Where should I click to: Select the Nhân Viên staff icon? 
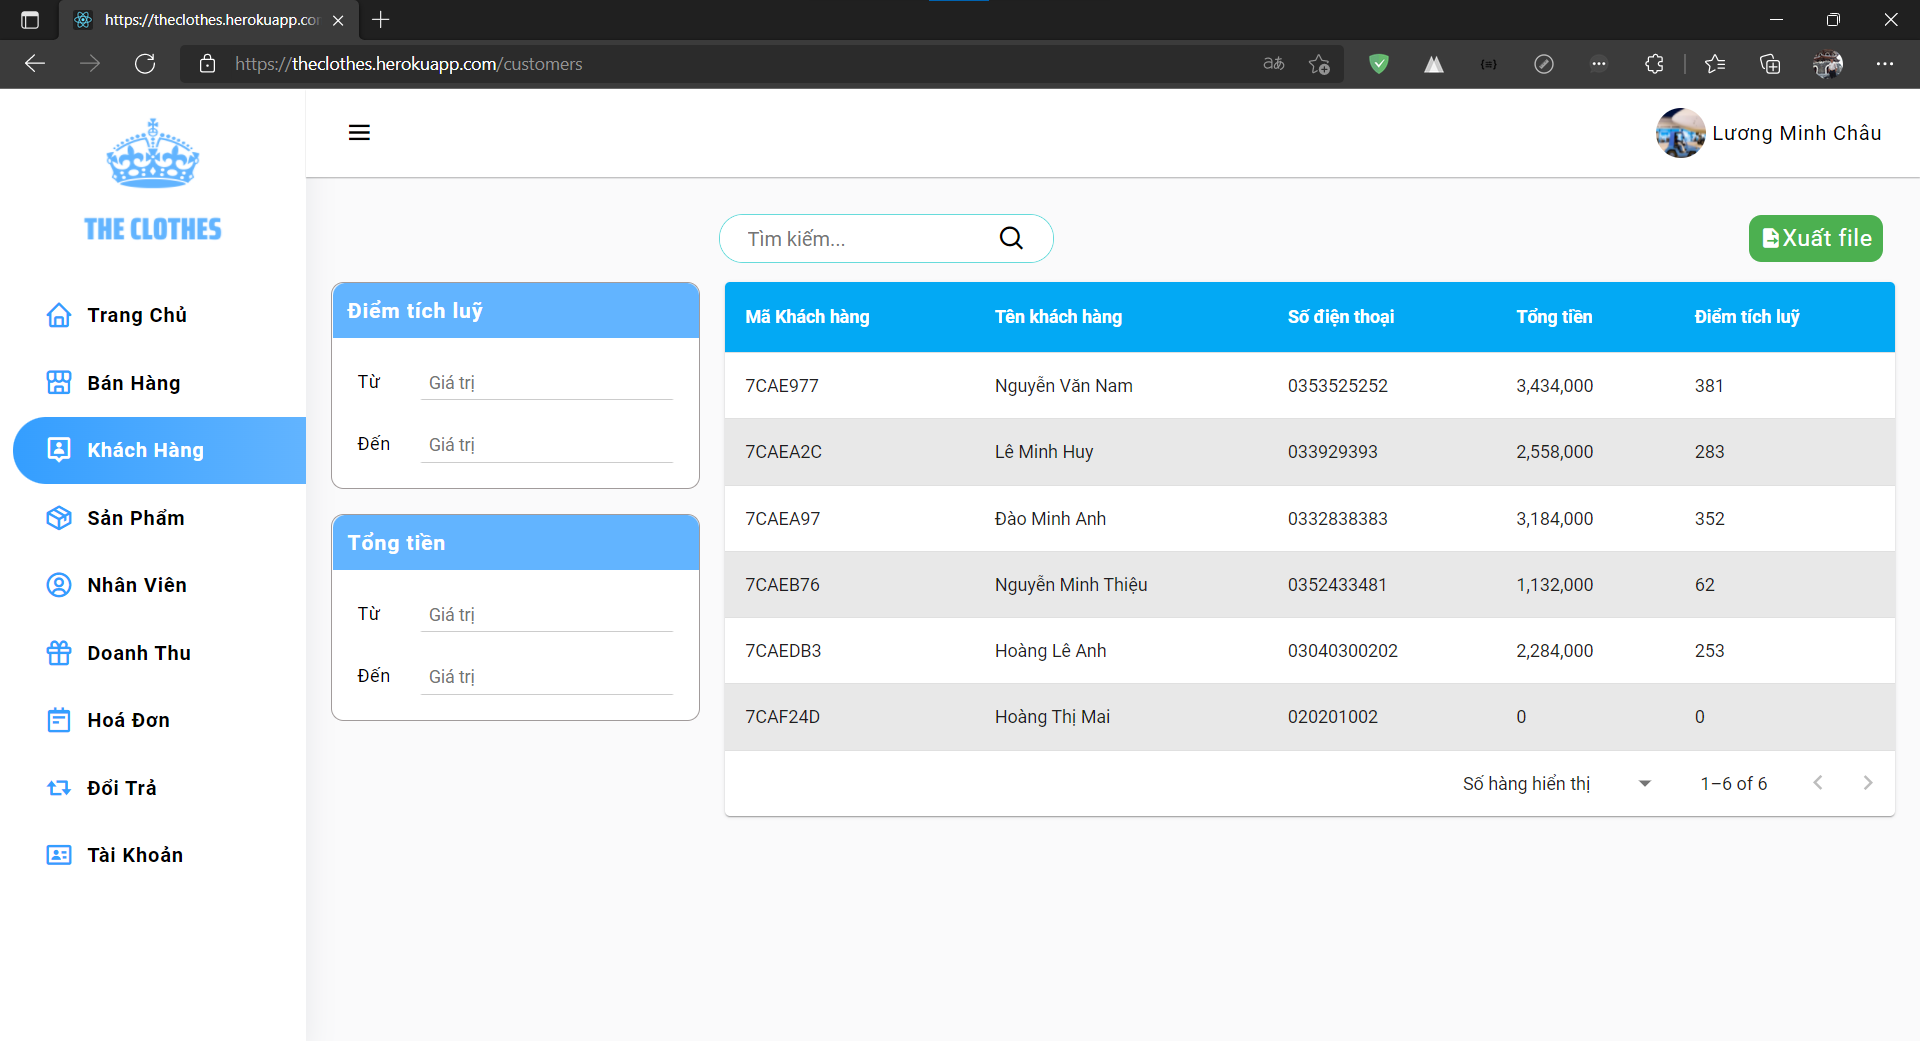59,585
